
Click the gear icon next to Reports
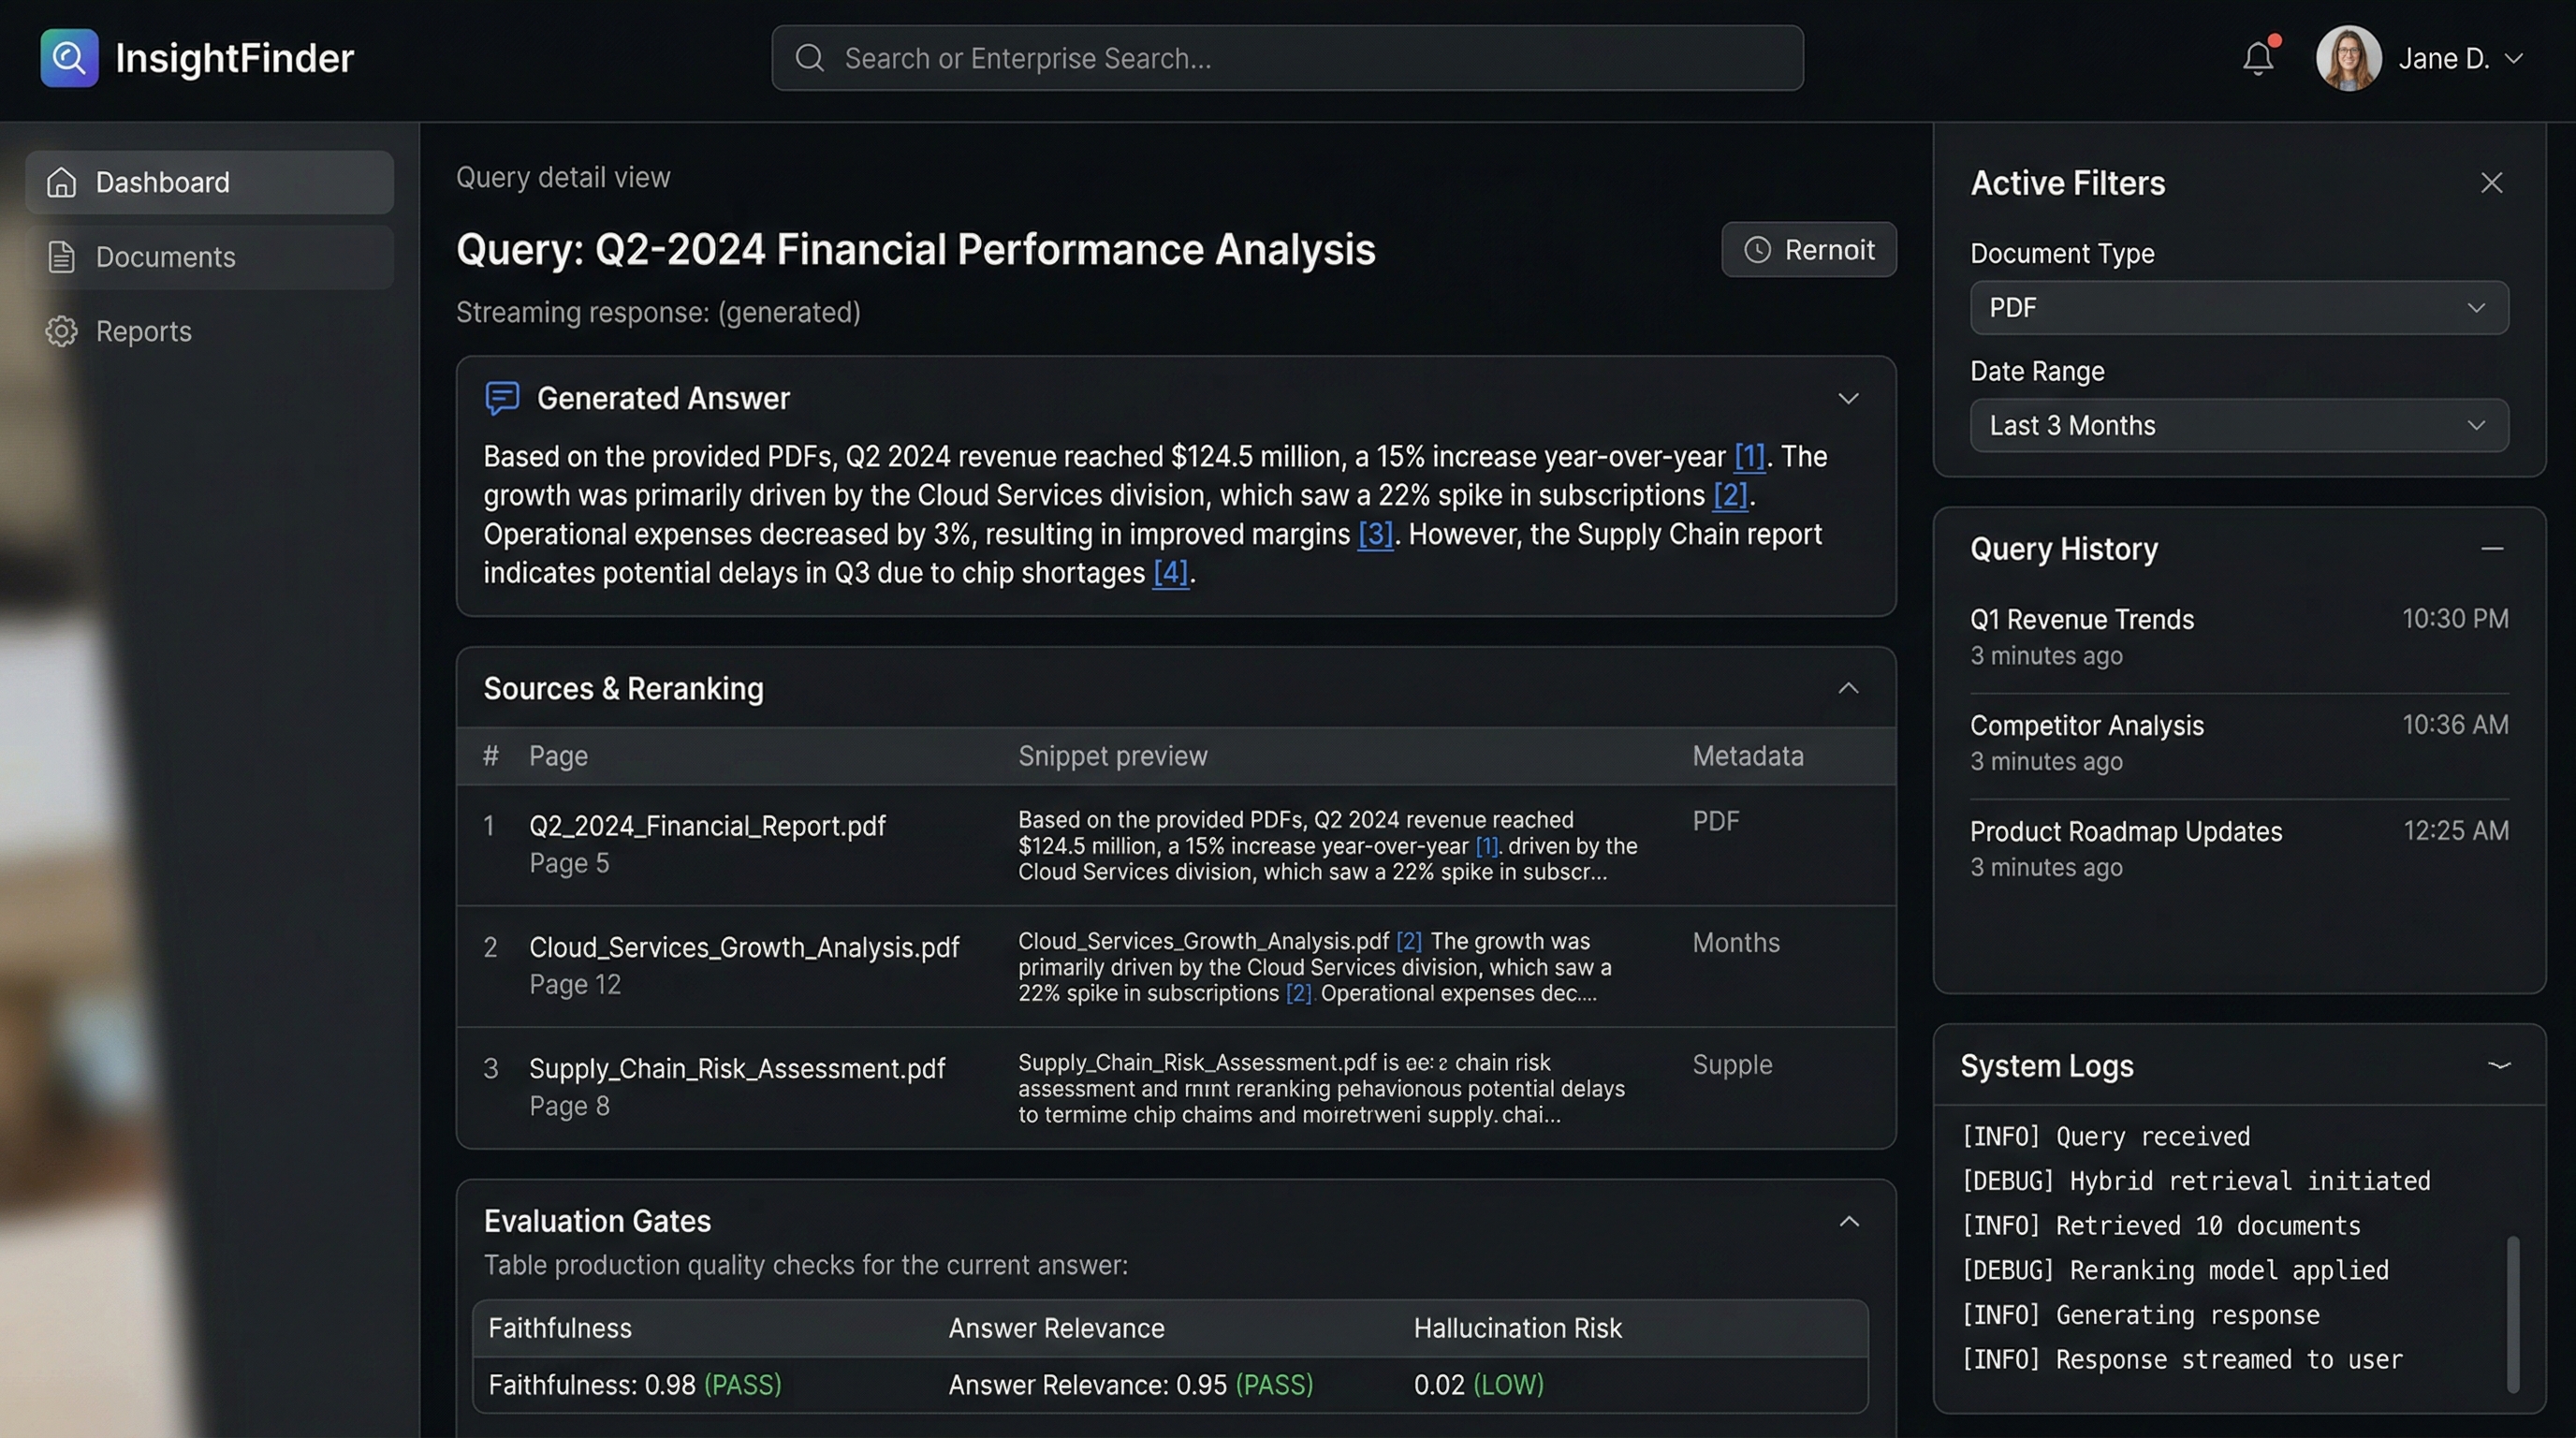[x=62, y=331]
